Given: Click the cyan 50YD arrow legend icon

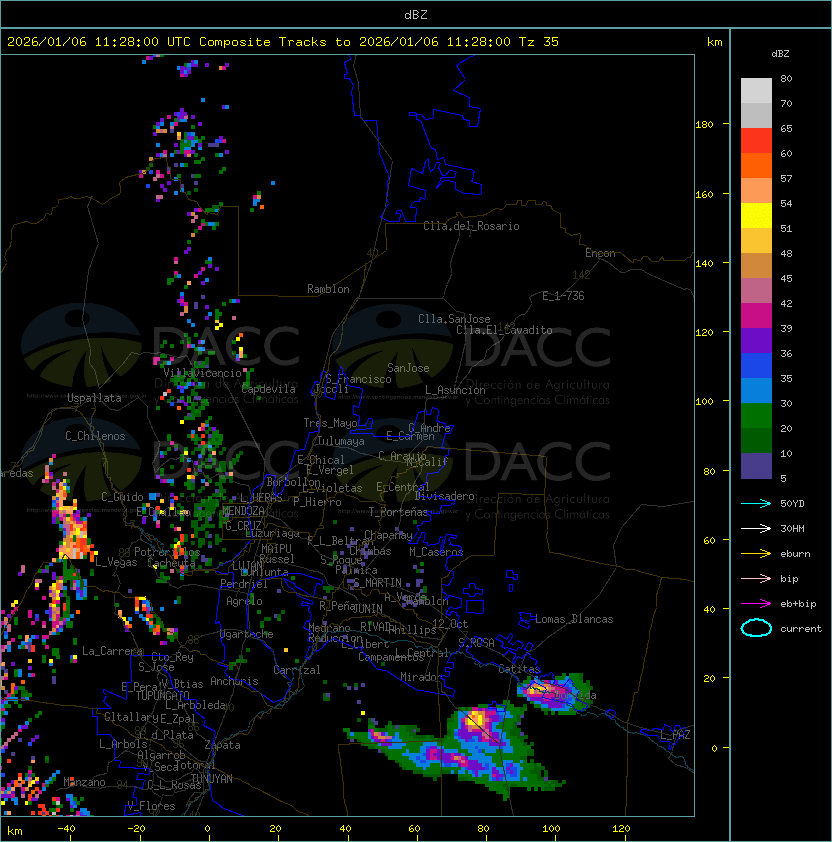Looking at the screenshot, I should 756,503.
